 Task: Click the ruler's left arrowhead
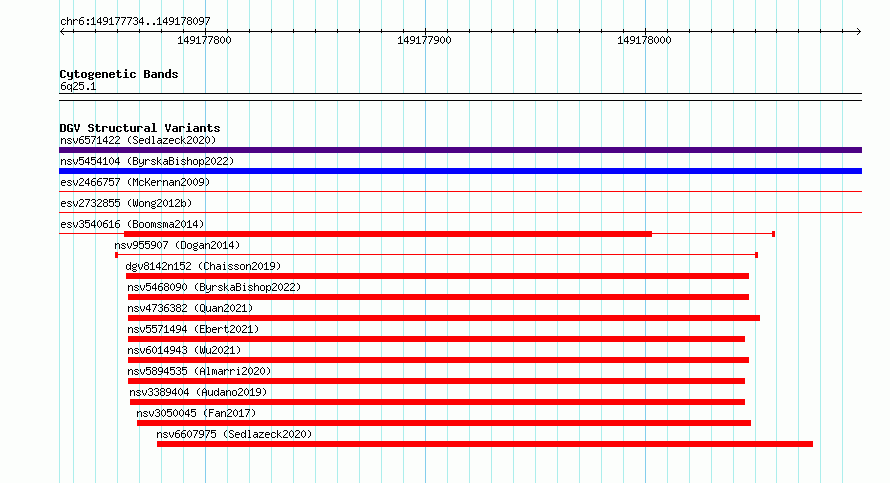[x=62, y=32]
